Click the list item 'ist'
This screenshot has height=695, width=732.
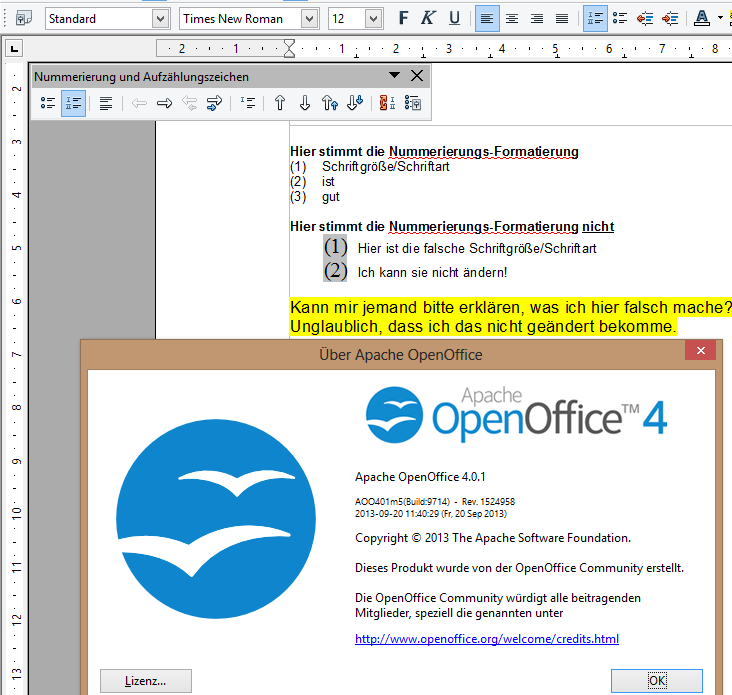pos(328,182)
